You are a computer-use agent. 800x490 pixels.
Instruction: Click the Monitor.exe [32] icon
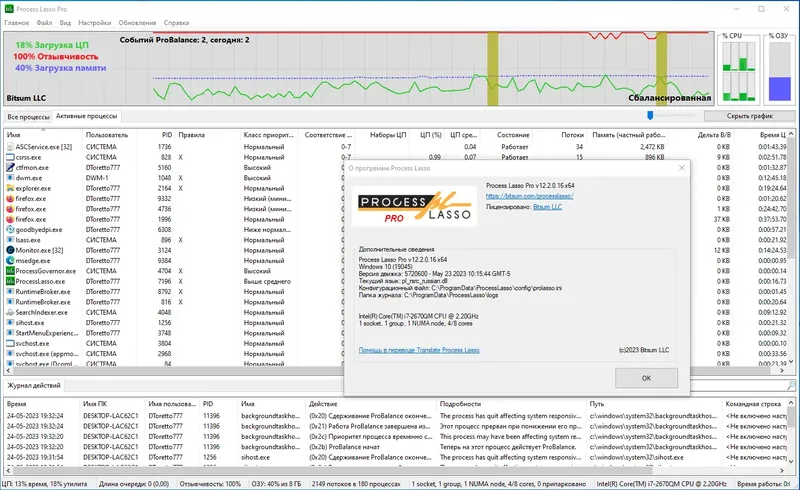point(10,250)
